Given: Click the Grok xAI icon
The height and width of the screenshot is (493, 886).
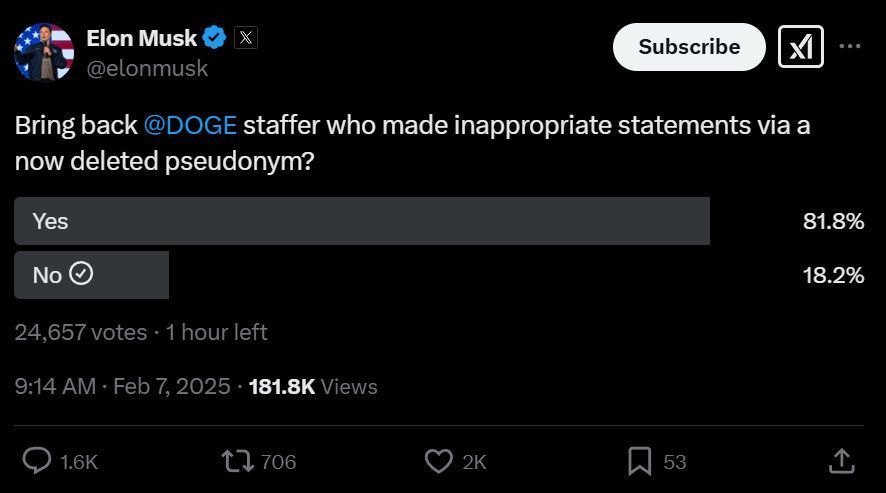Looking at the screenshot, I should pyautogui.click(x=800, y=47).
